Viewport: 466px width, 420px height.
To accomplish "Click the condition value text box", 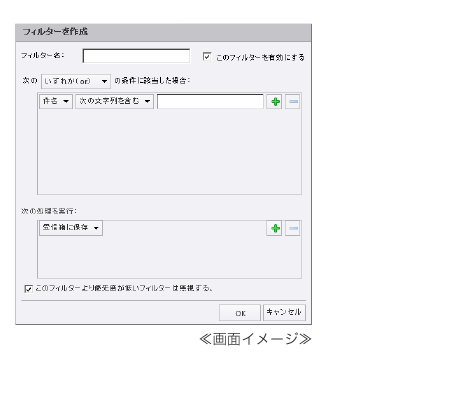I will click(x=210, y=101).
